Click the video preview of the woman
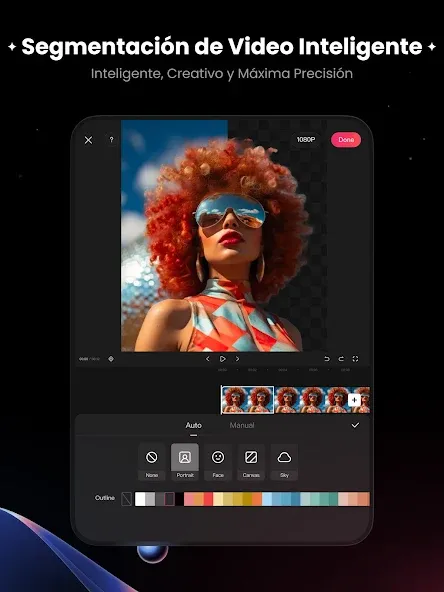444x592 pixels. [224, 236]
